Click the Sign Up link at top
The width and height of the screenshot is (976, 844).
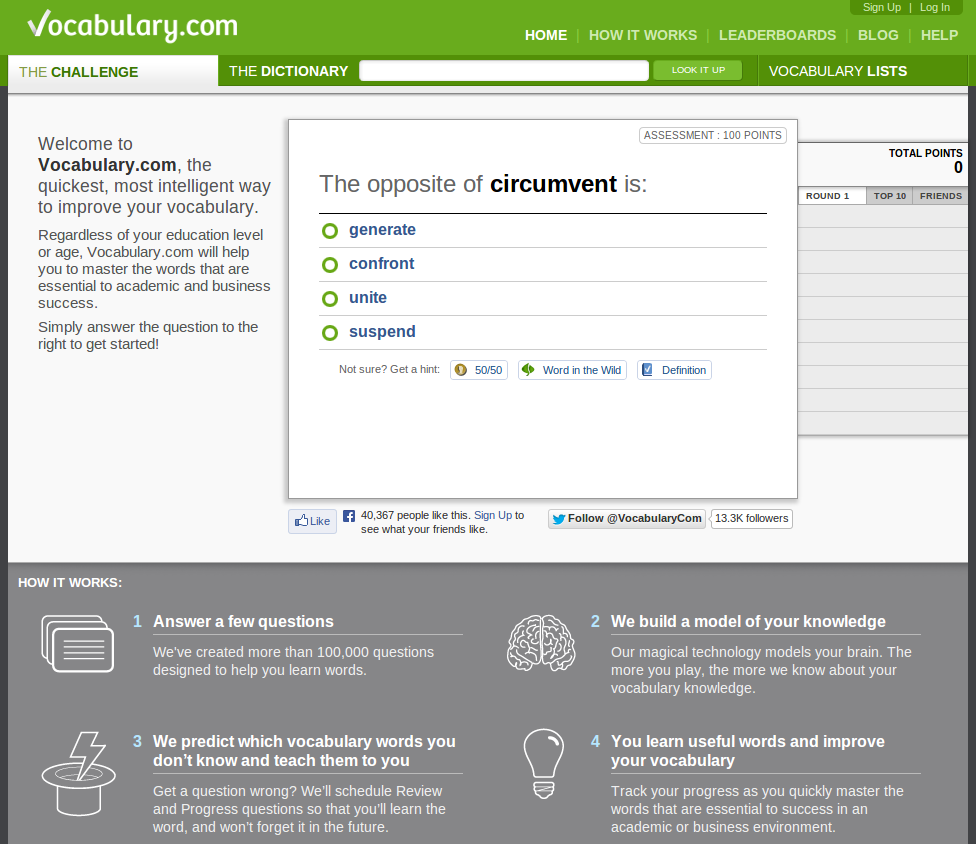coord(881,7)
